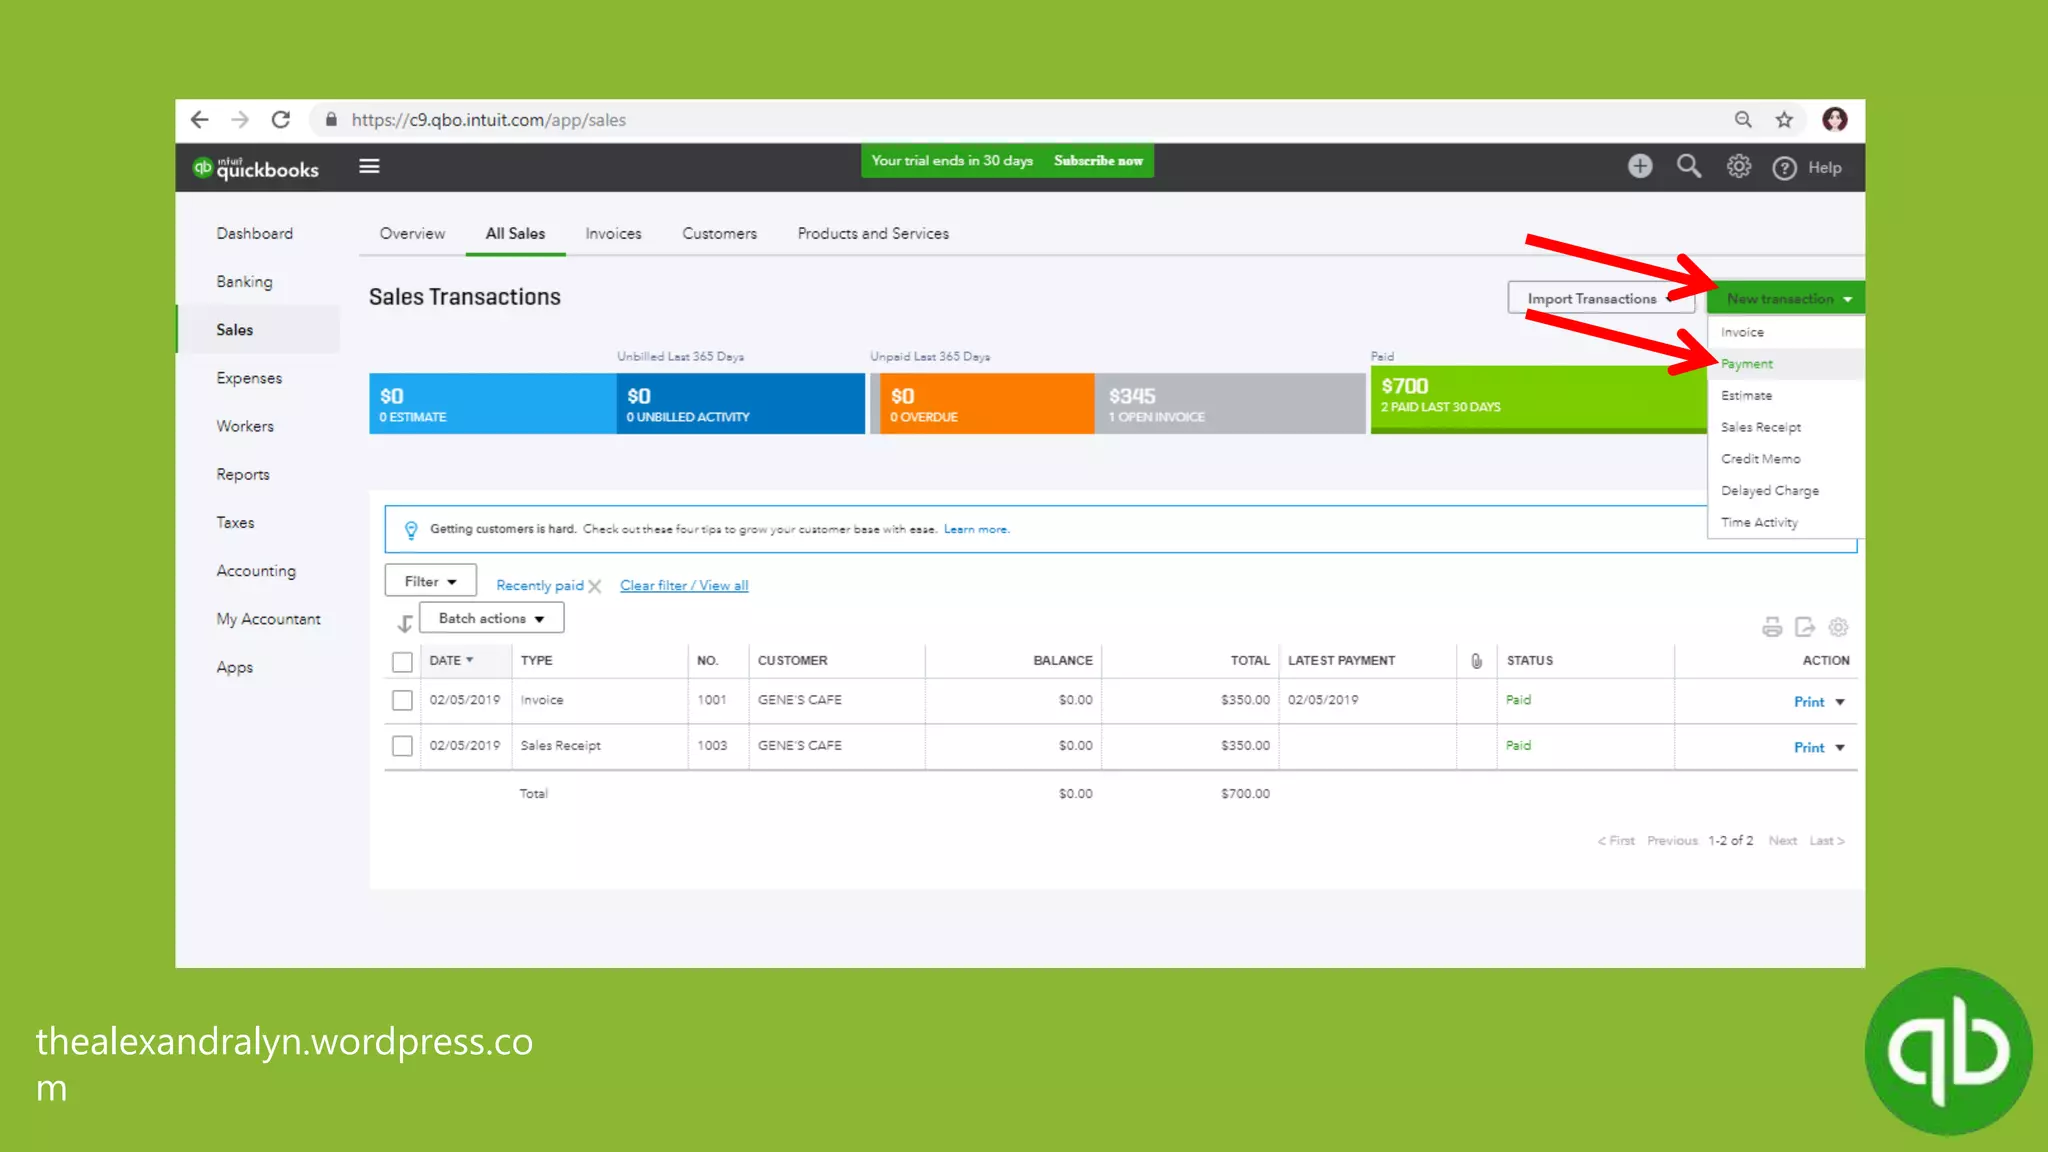Image resolution: width=2048 pixels, height=1152 pixels.
Task: Click the Help question mark icon
Action: 1785,168
